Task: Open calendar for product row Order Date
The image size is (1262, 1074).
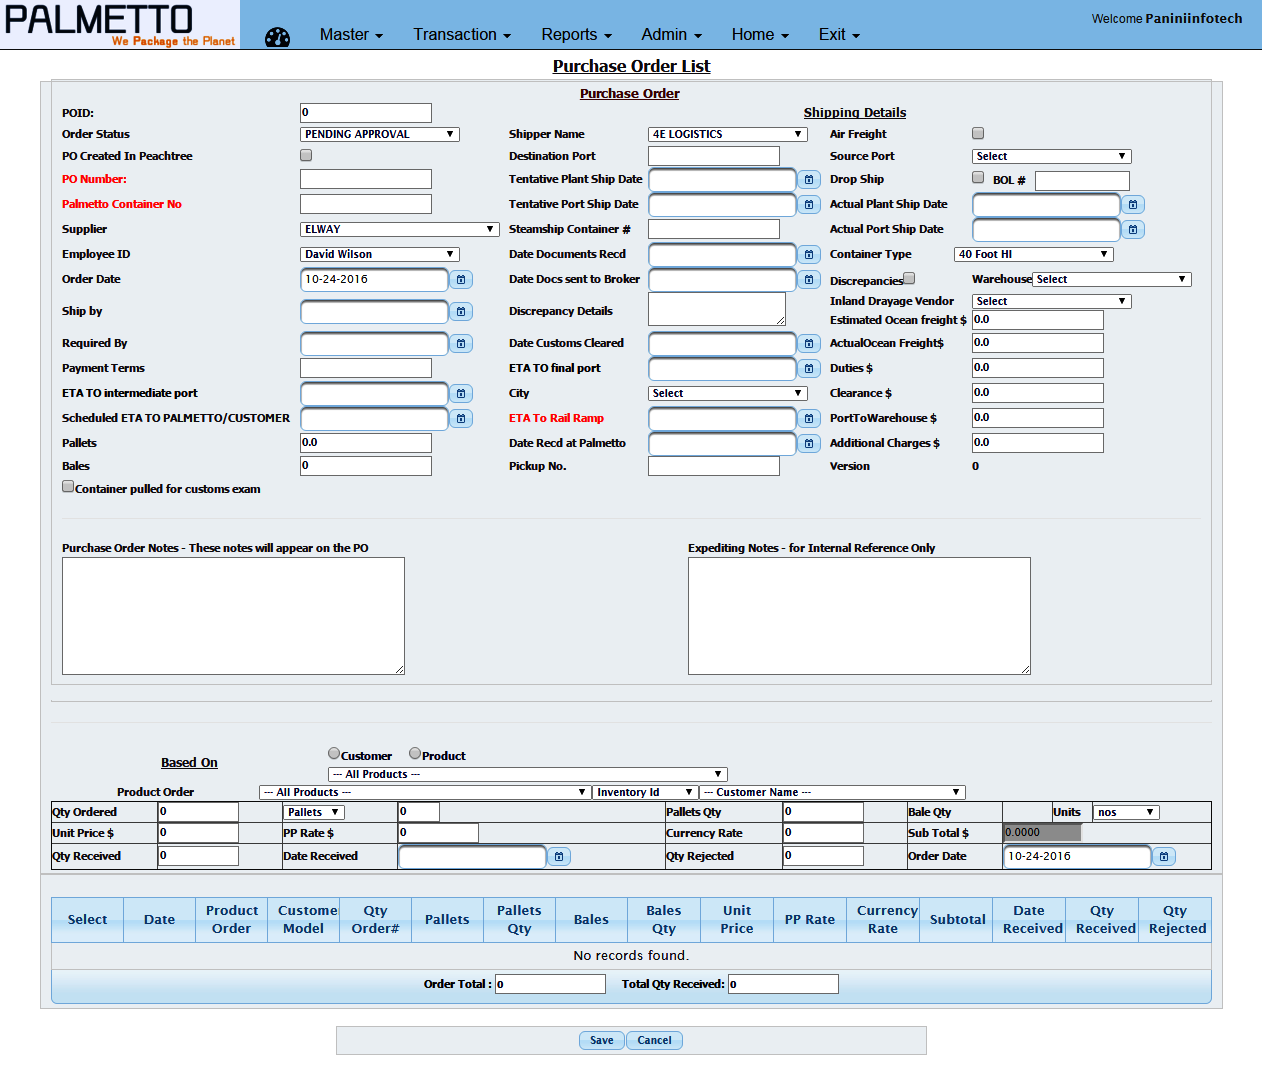Action: pyautogui.click(x=1164, y=857)
